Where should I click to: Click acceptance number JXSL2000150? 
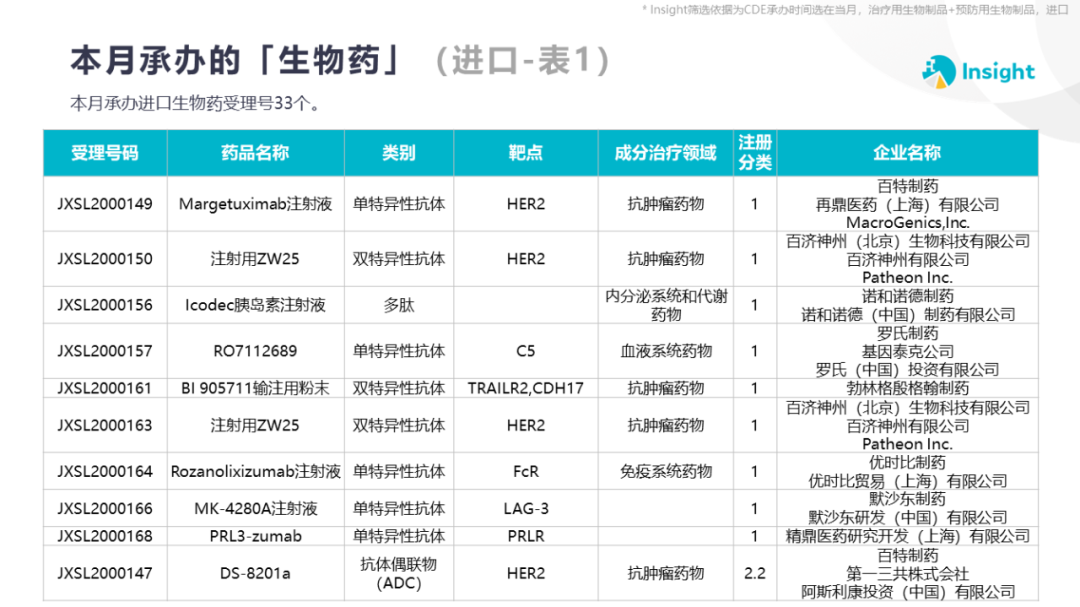[x=105, y=259]
